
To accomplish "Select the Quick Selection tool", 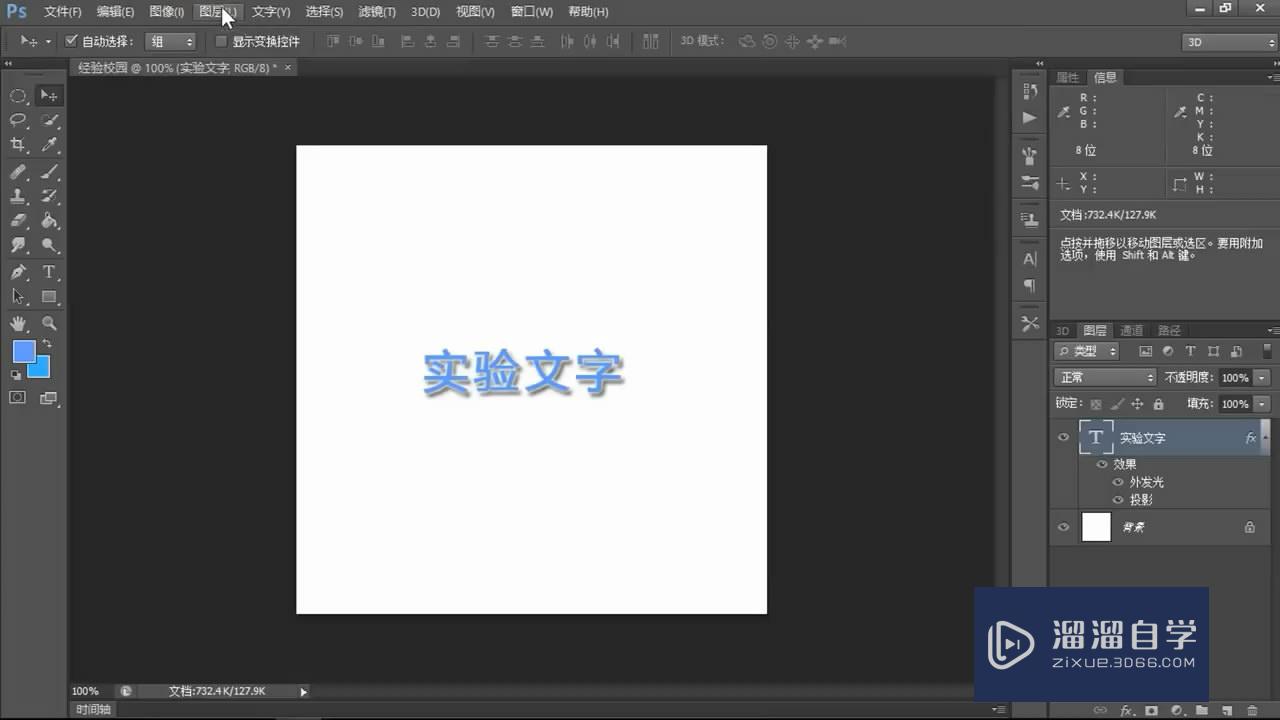I will (49, 120).
